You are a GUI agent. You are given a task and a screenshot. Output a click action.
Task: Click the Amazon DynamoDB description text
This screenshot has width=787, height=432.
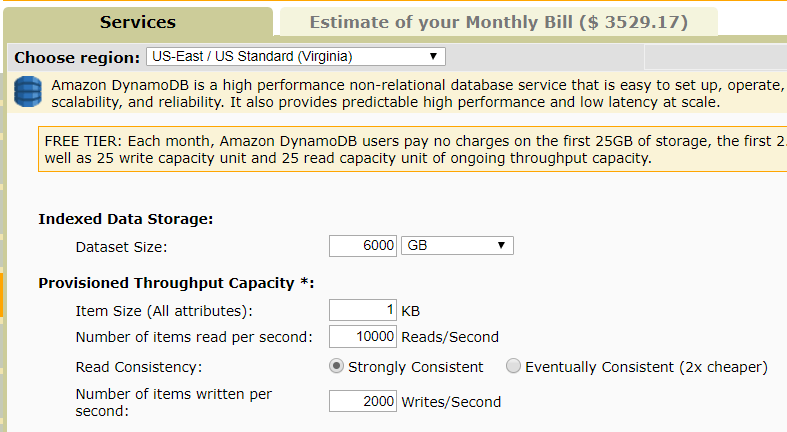coord(418,93)
